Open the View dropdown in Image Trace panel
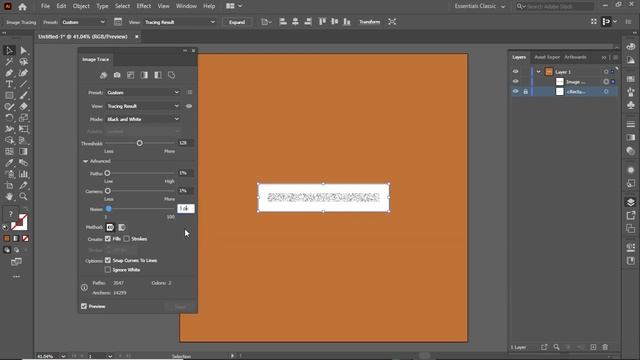 (x=142, y=106)
